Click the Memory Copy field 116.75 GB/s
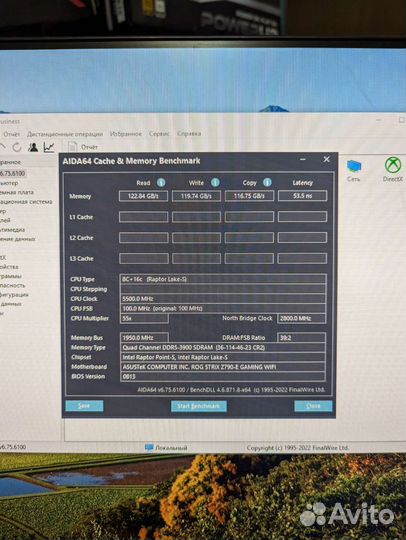 249,196
